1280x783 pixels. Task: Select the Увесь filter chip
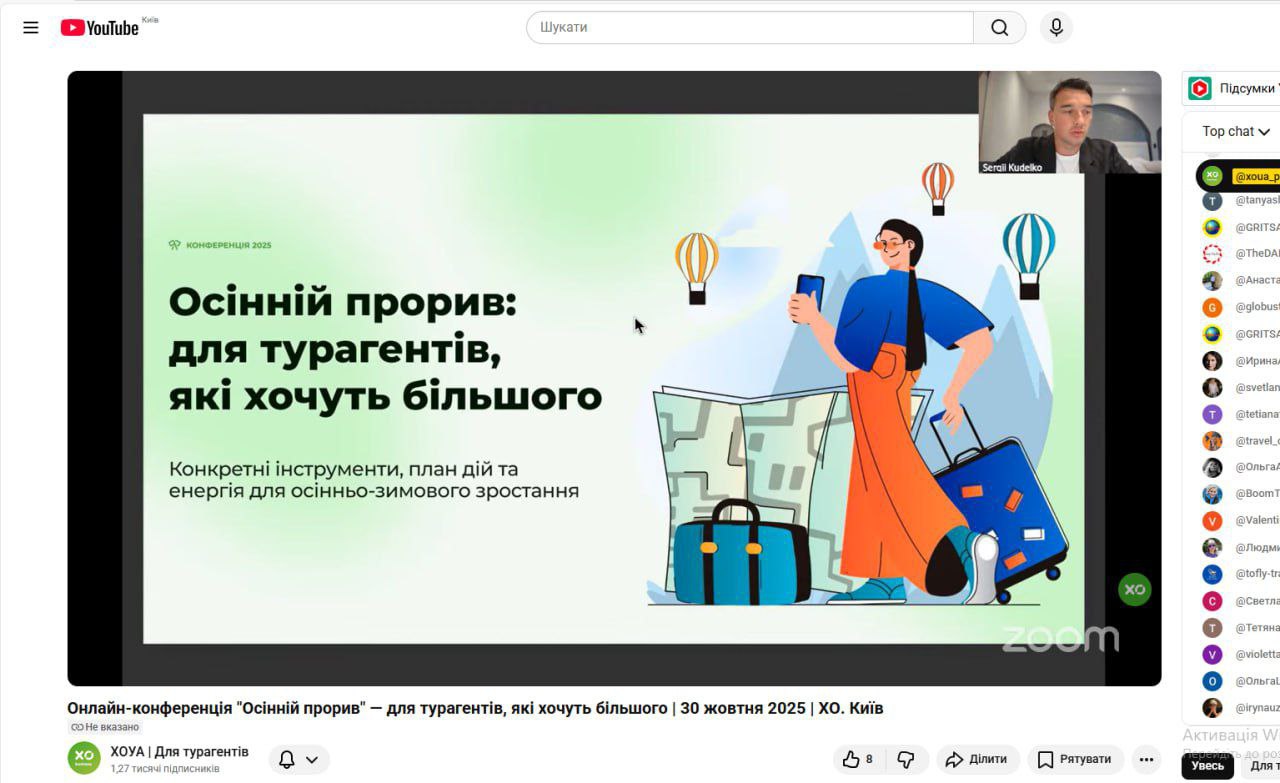coord(1207,766)
